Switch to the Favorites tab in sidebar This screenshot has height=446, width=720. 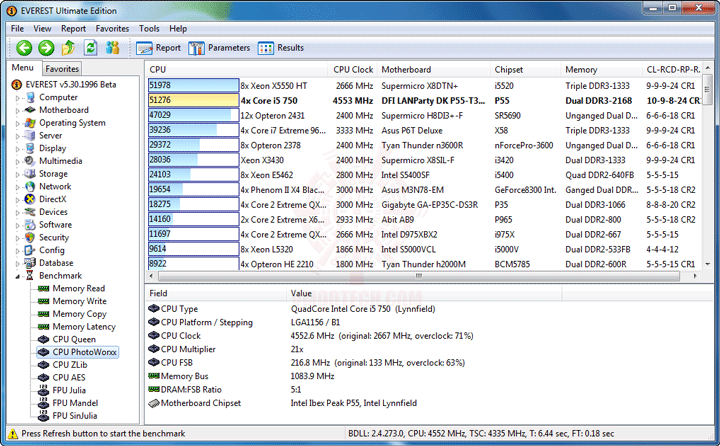[62, 69]
